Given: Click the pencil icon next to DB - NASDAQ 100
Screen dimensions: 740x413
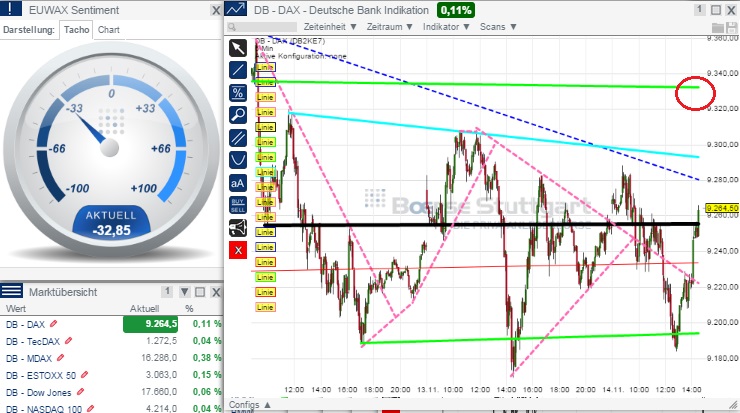Looking at the screenshot, I should (91, 408).
